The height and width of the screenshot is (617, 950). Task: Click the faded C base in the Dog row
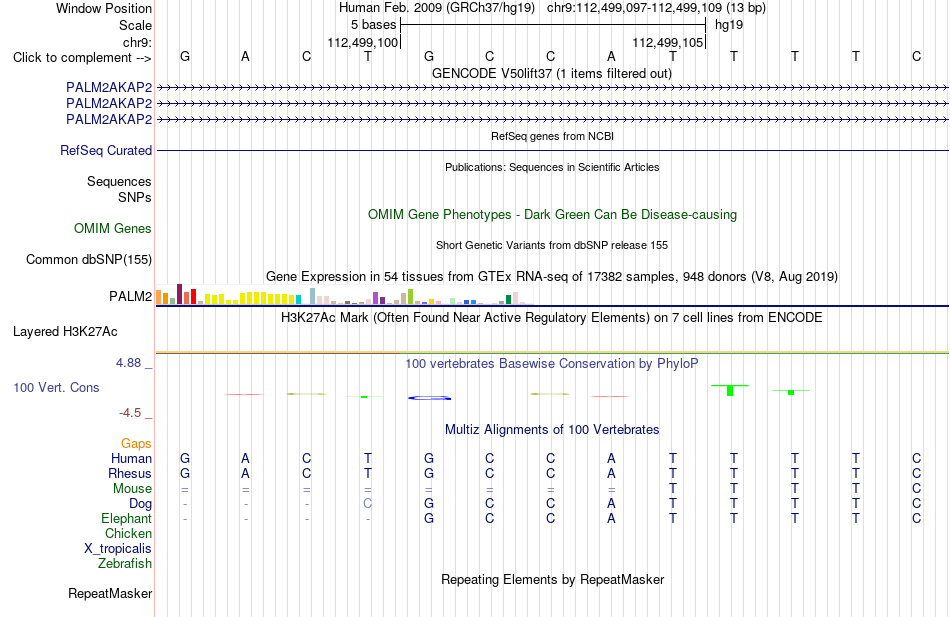[x=367, y=504]
